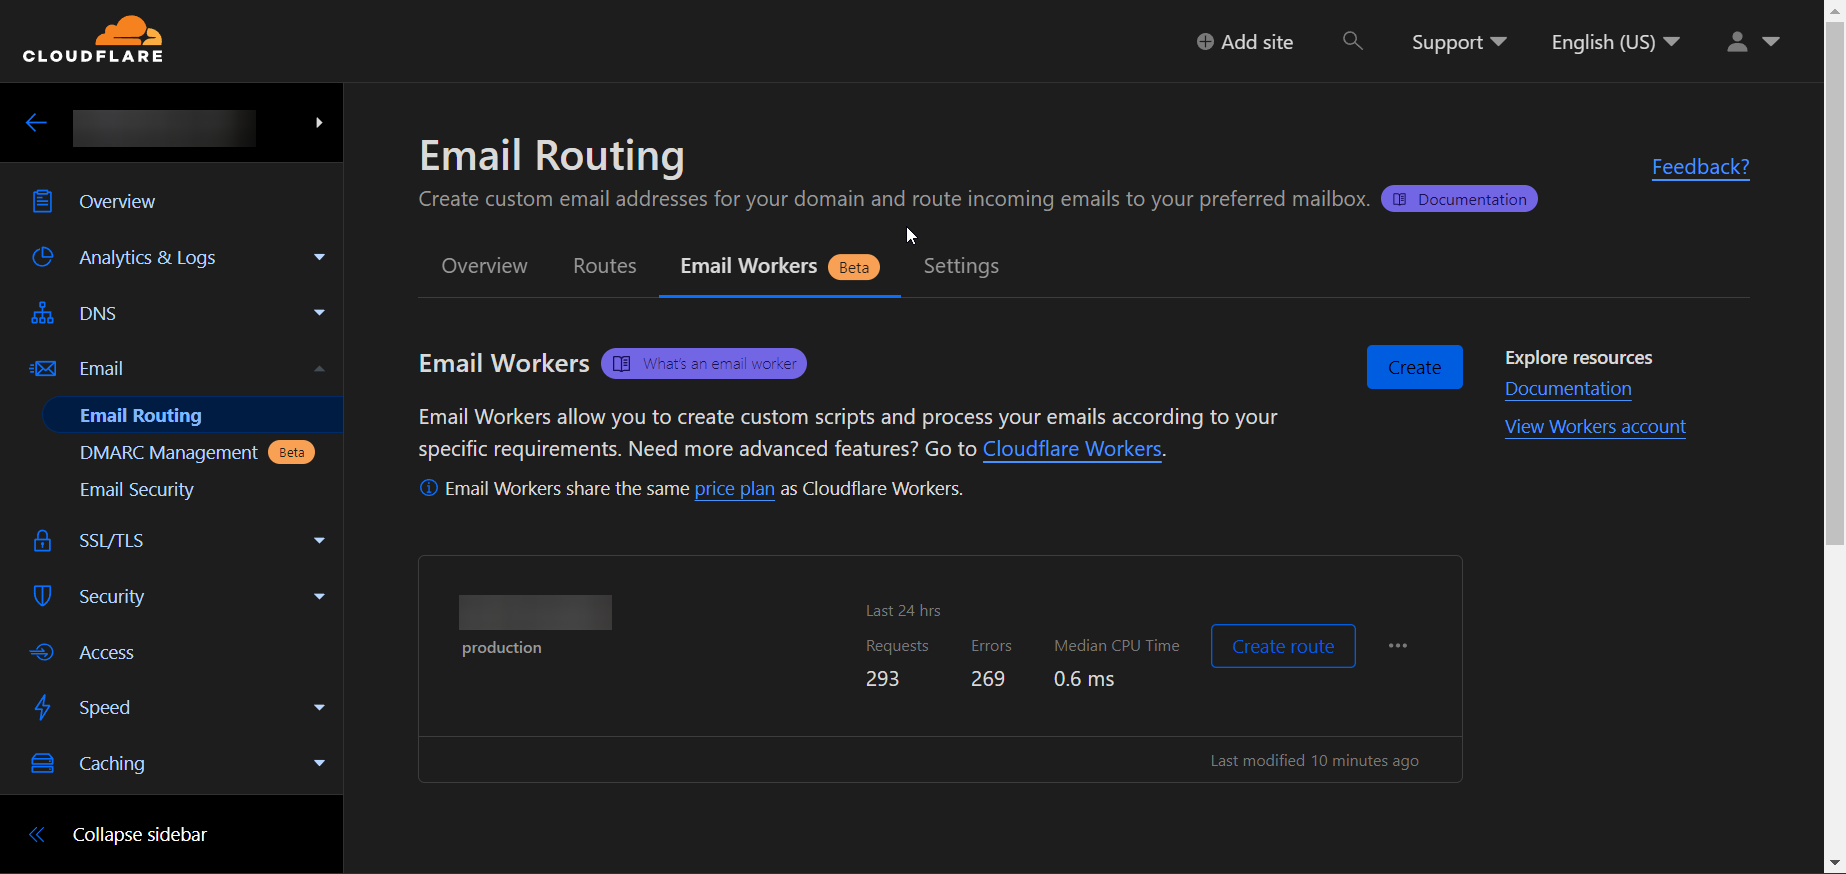Screen dimensions: 1846x874
Task: Click the SSL/TLS lock icon
Action: coord(42,540)
